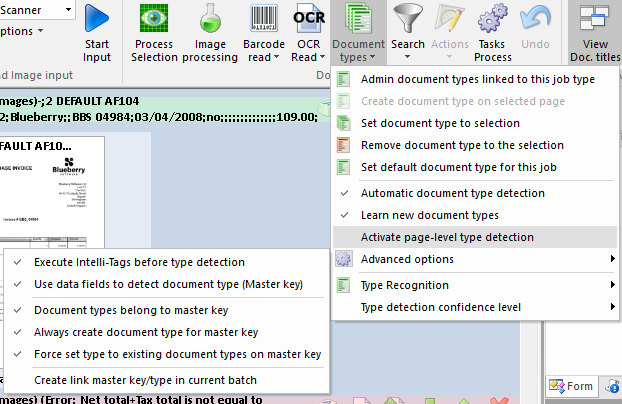Click the Barcode read icon
Screen dimensions: 622x404
click(x=261, y=21)
